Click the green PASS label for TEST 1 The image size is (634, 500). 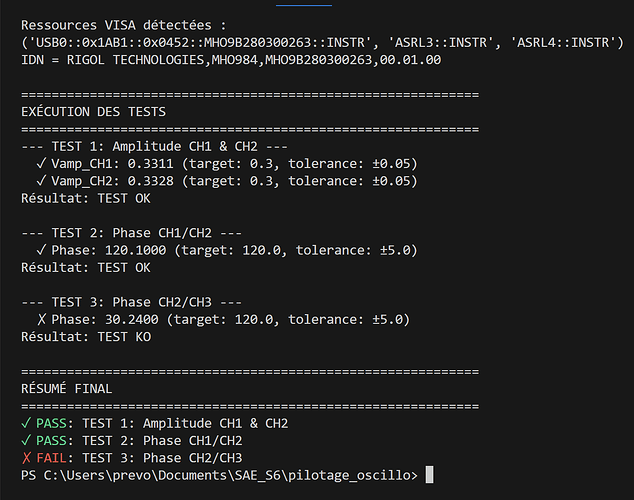55,423
